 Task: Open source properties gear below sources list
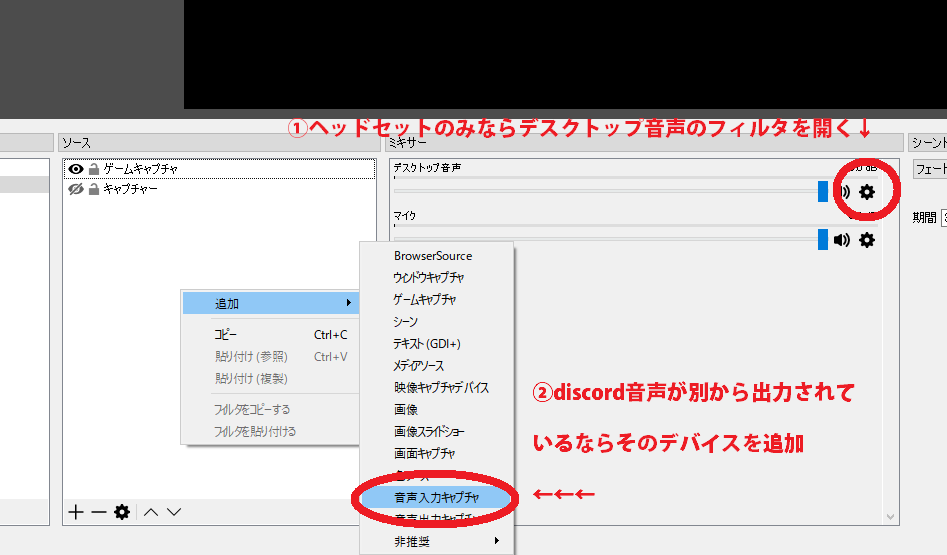coord(122,512)
